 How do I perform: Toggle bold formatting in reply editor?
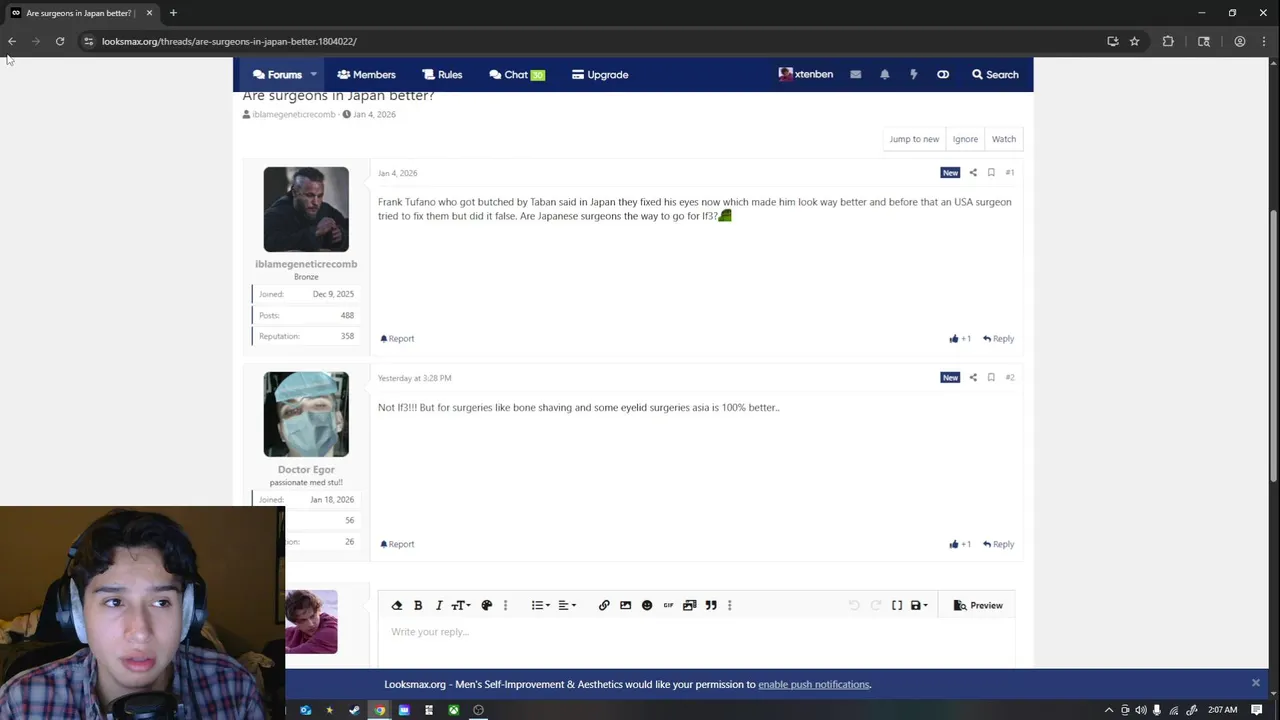point(418,605)
